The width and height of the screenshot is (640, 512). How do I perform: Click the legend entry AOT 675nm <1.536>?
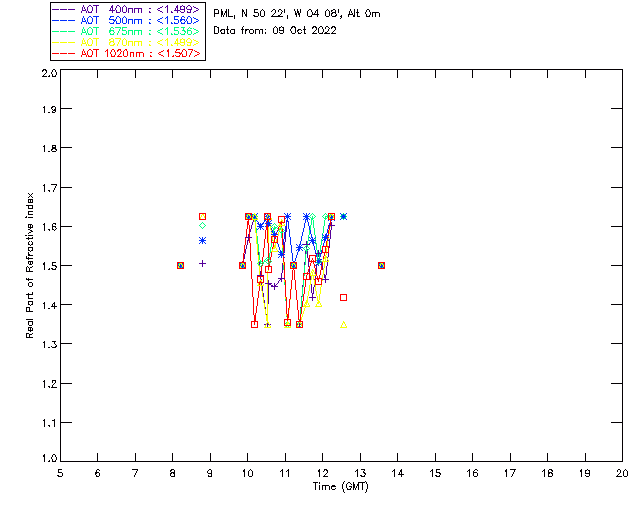click(127, 31)
